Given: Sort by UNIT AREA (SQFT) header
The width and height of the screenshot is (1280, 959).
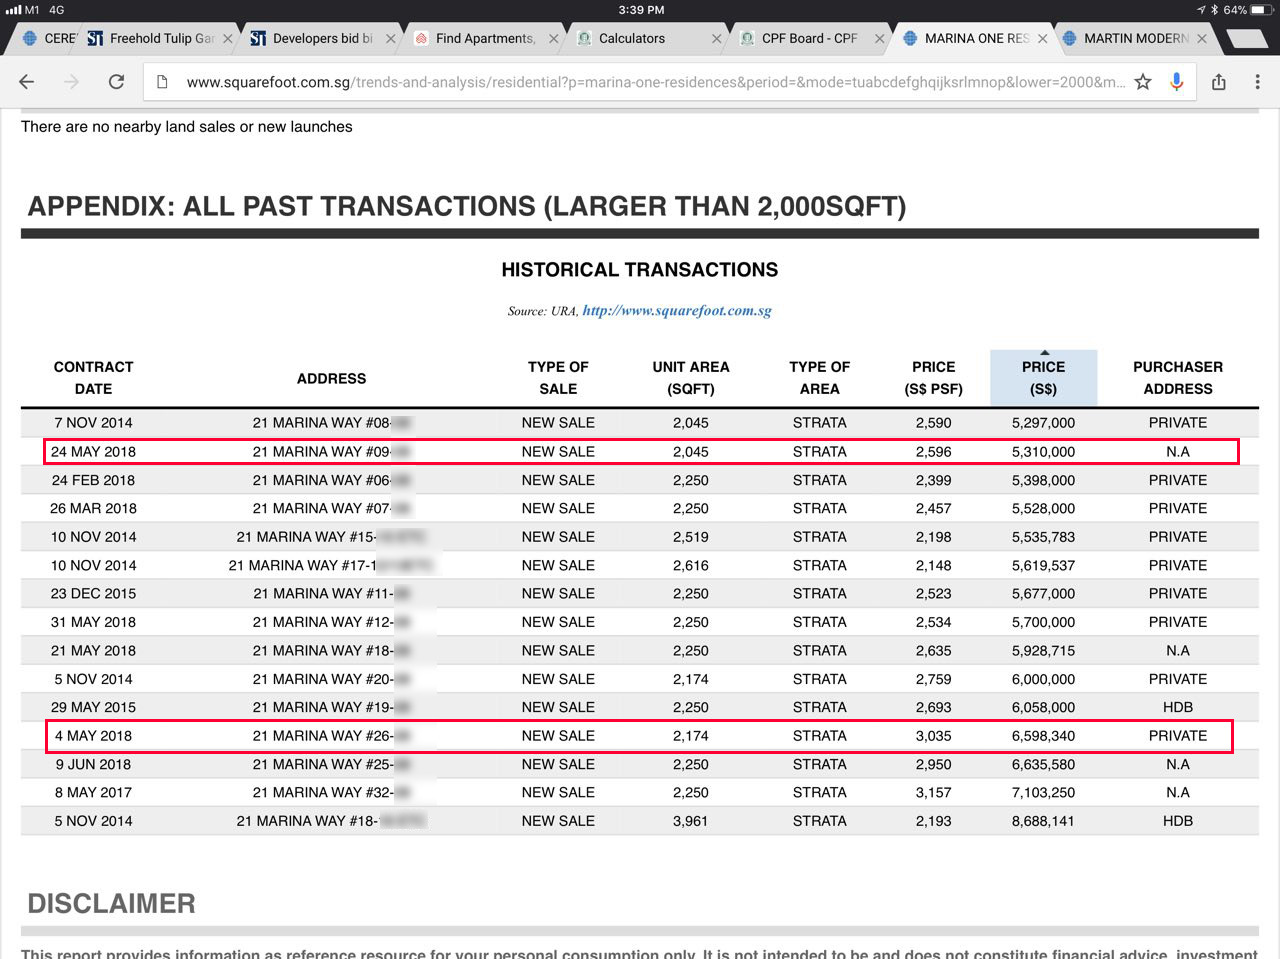Looking at the screenshot, I should 690,378.
